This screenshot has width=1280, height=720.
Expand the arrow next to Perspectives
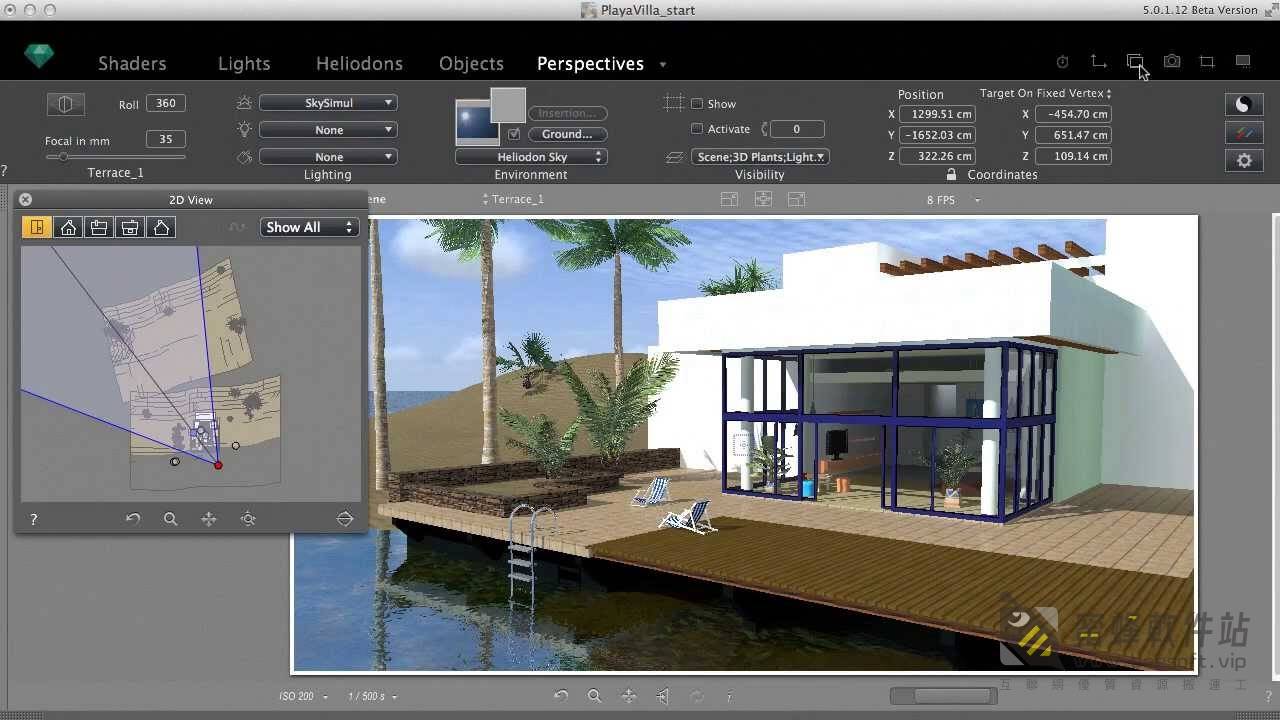[662, 65]
